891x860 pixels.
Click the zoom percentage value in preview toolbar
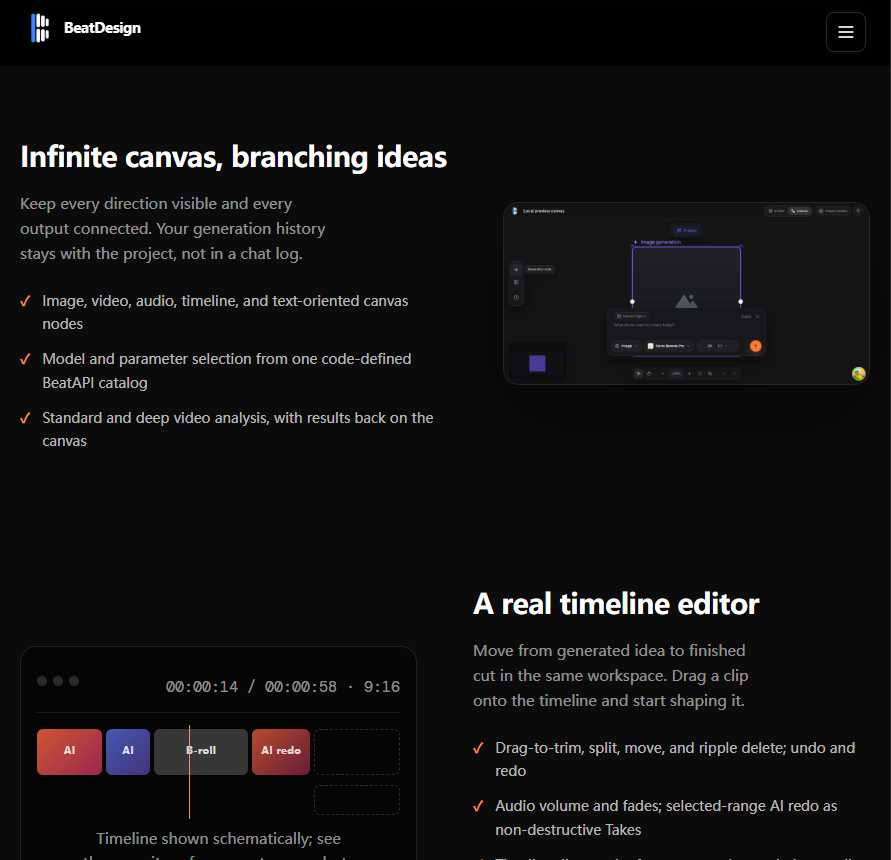tap(676, 373)
